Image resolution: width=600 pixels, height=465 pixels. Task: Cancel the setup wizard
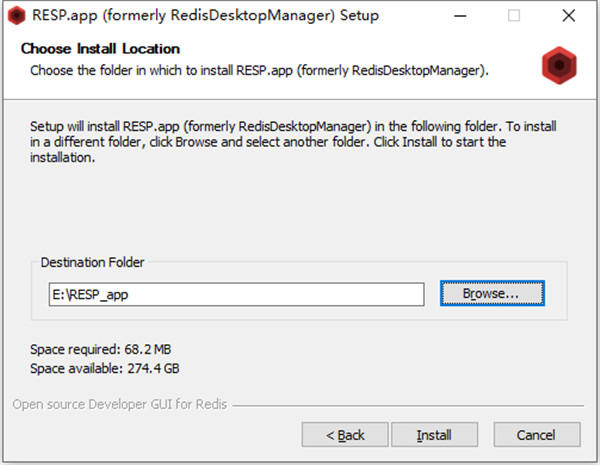tap(537, 435)
